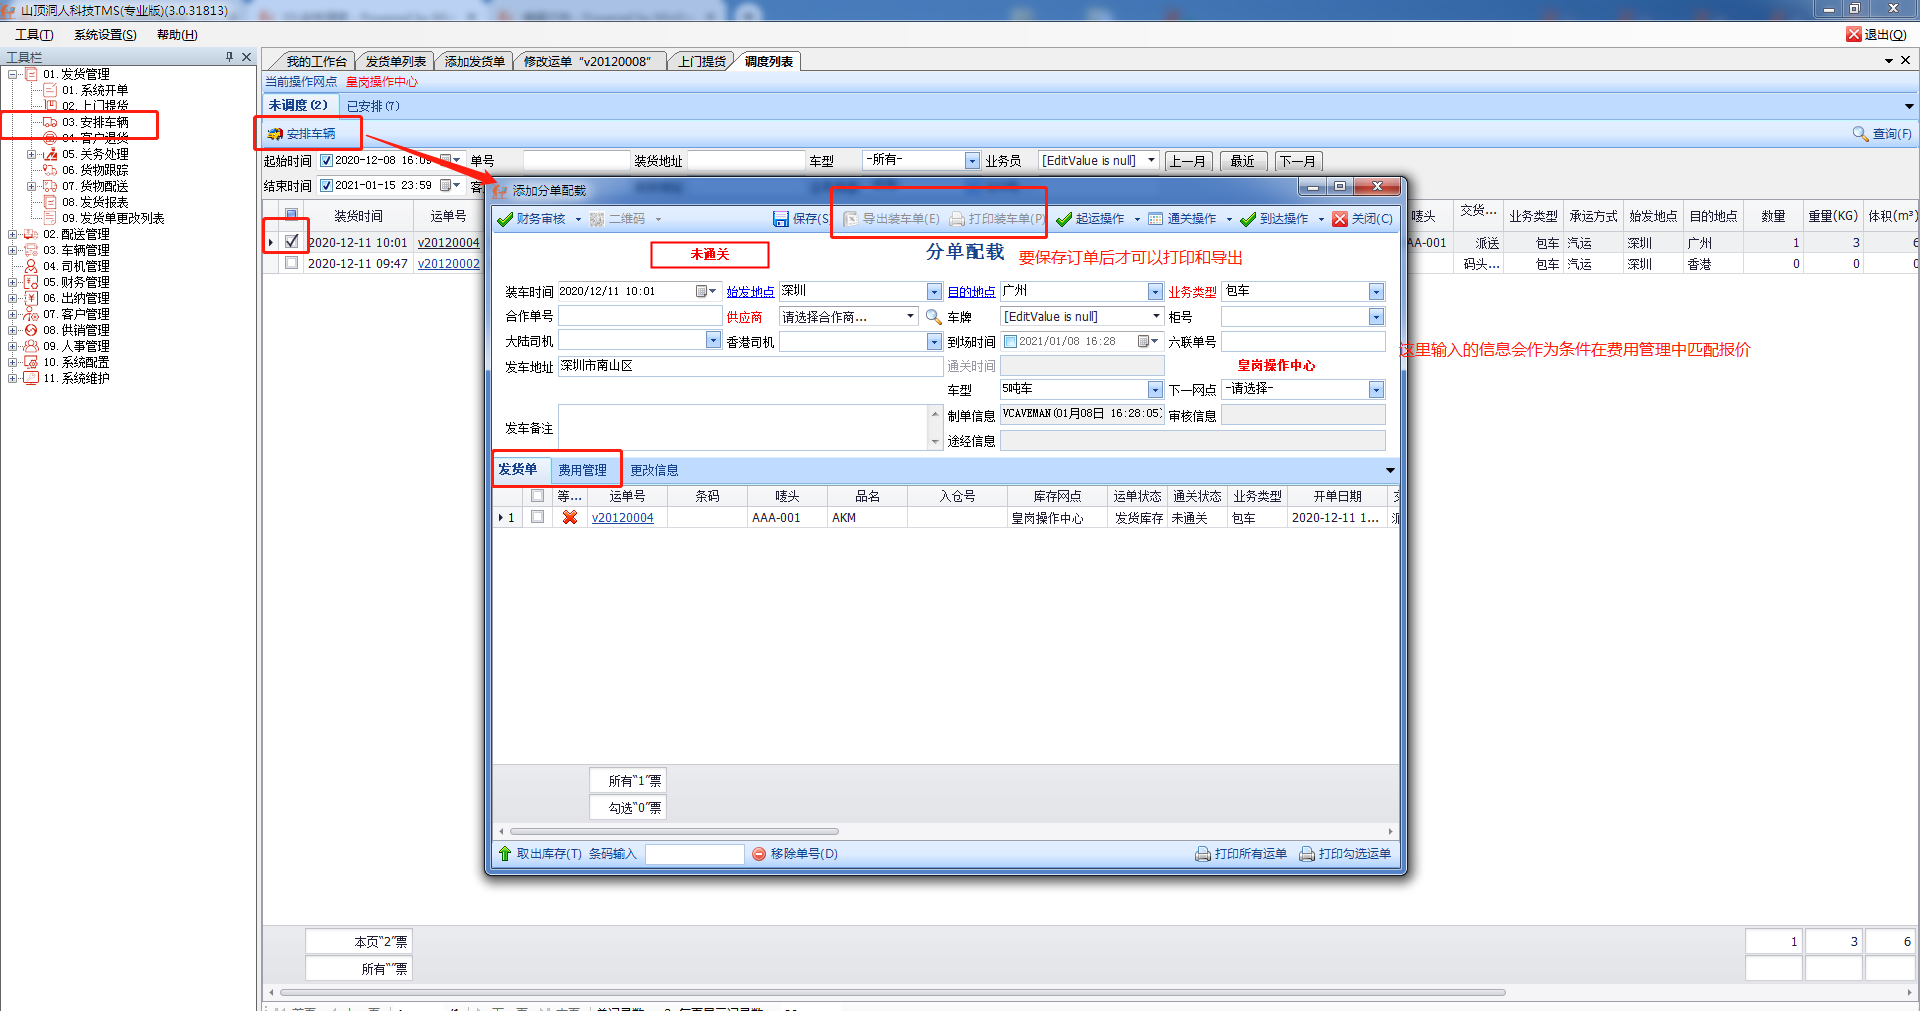Screen dimensions: 1920x1011
Task: Switch to the 费用管理 tab
Action: coord(582,470)
